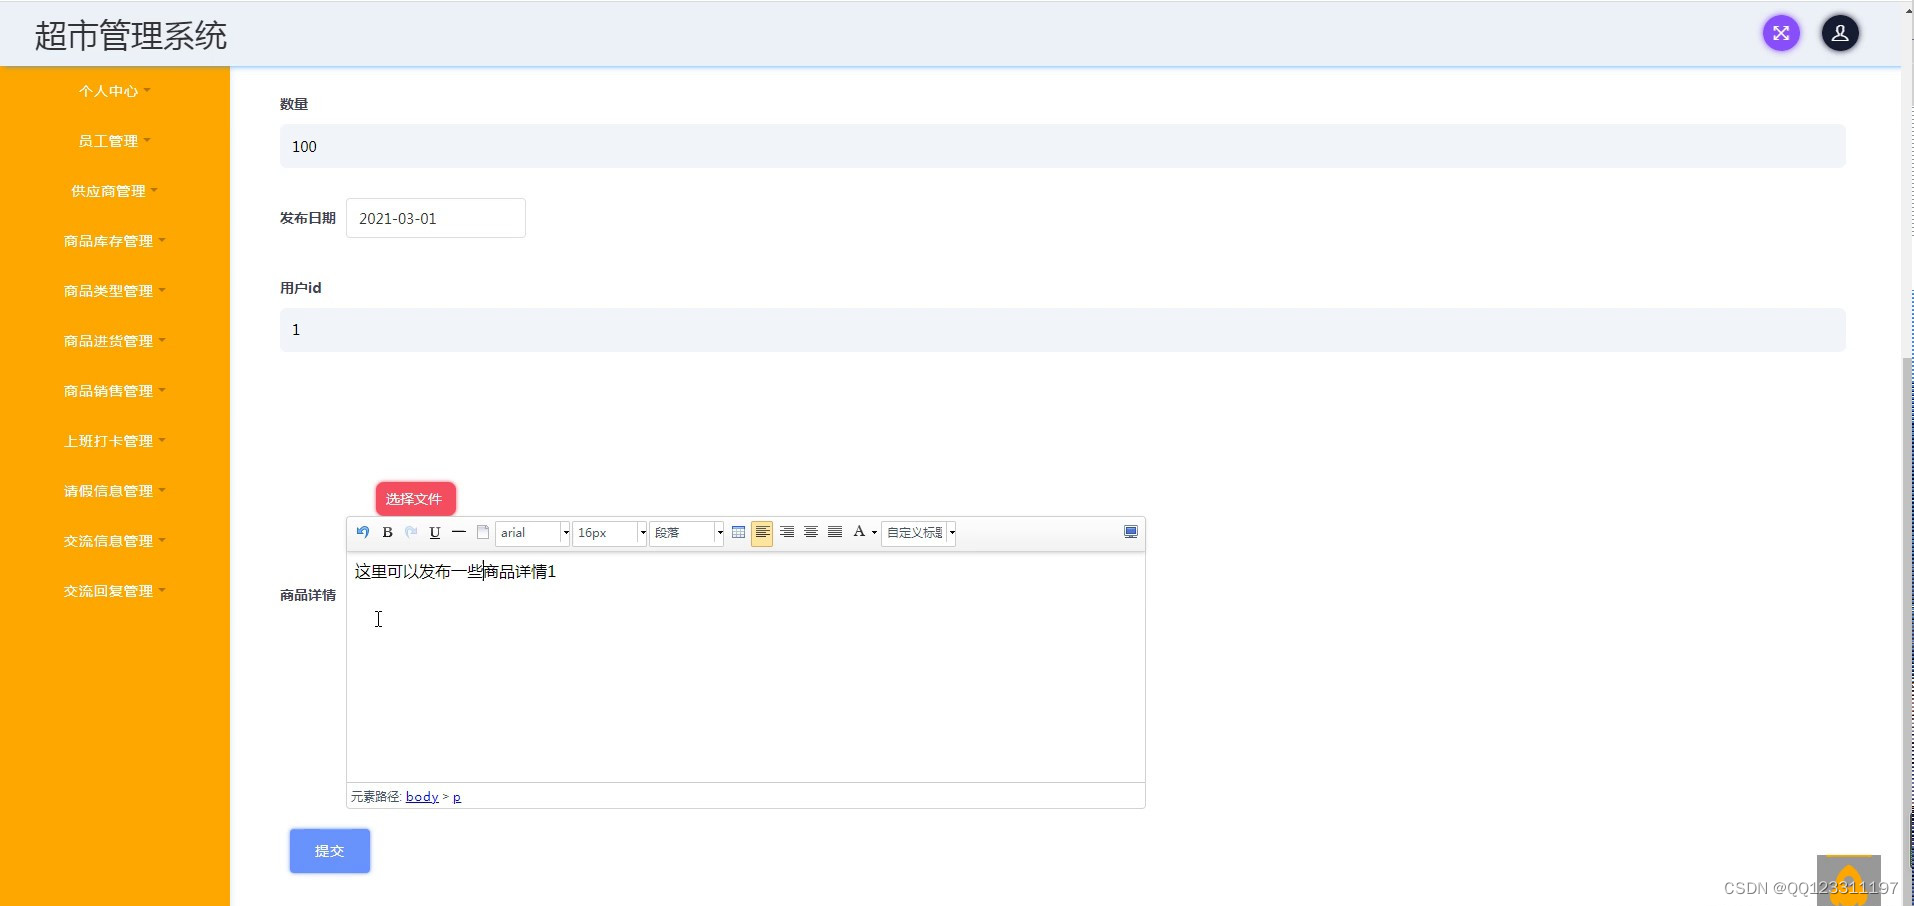Open the user profile avatar icon
The height and width of the screenshot is (906, 1914).
pyautogui.click(x=1840, y=33)
